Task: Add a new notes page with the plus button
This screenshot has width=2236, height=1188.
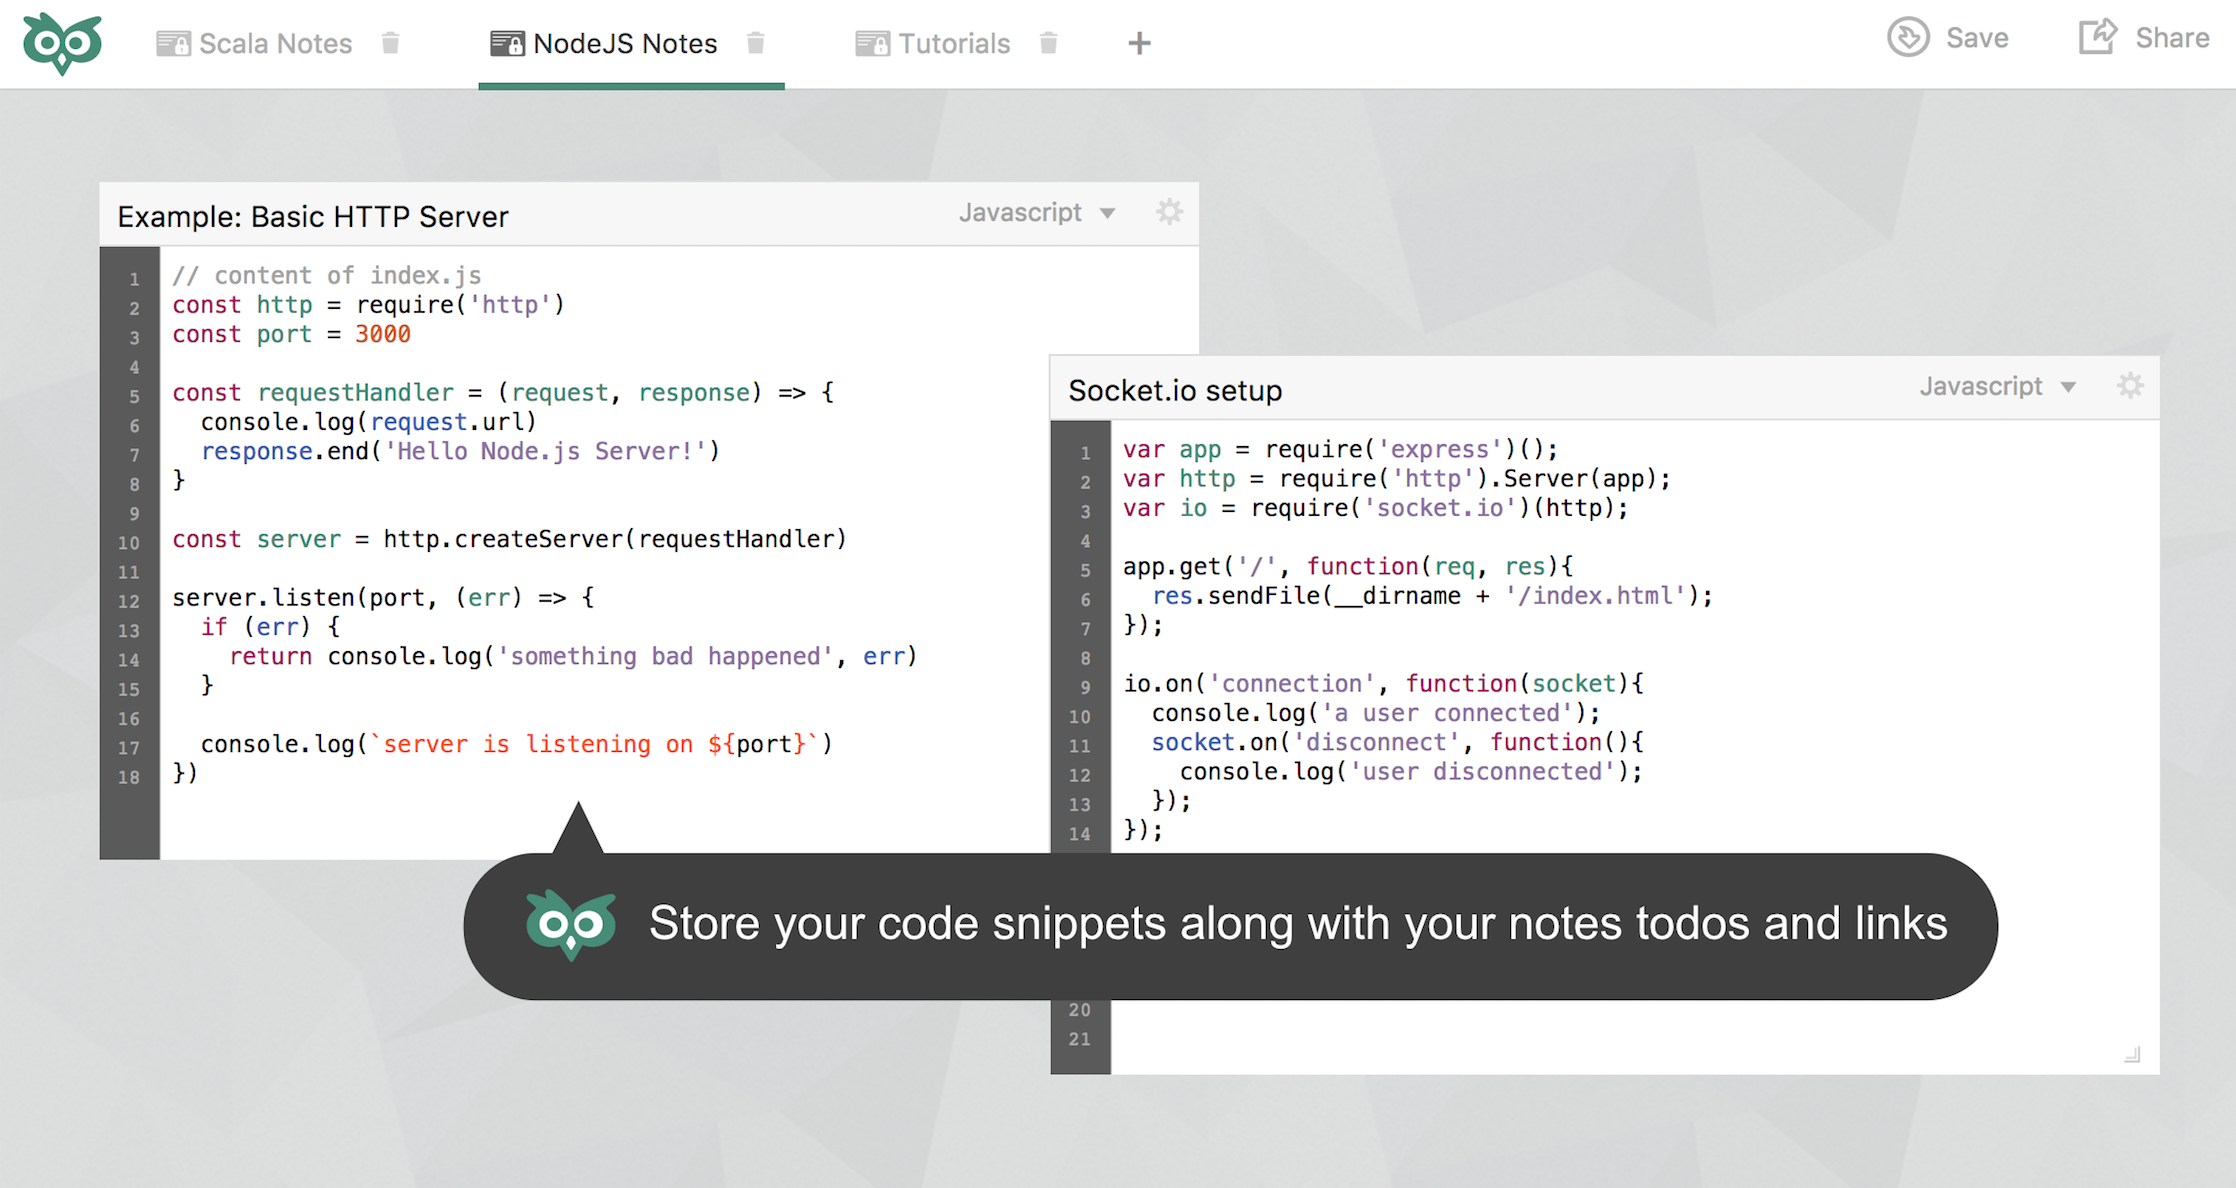Action: 1139,43
